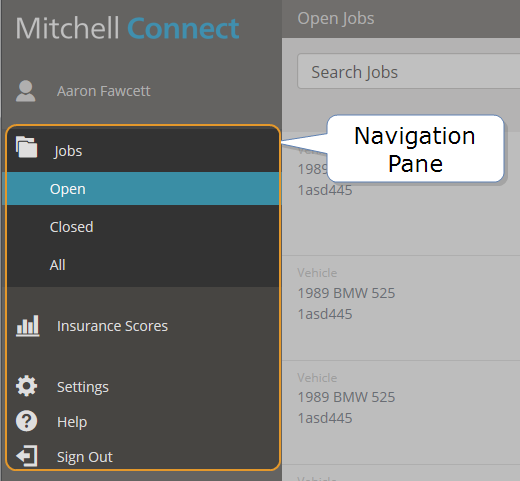Click the Insurance Scores bar chart icon
This screenshot has width=520, height=481.
tap(28, 326)
